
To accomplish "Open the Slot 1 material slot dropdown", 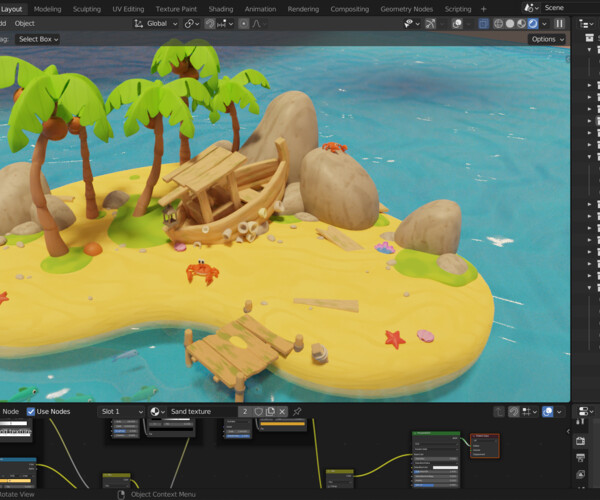I will [121, 412].
